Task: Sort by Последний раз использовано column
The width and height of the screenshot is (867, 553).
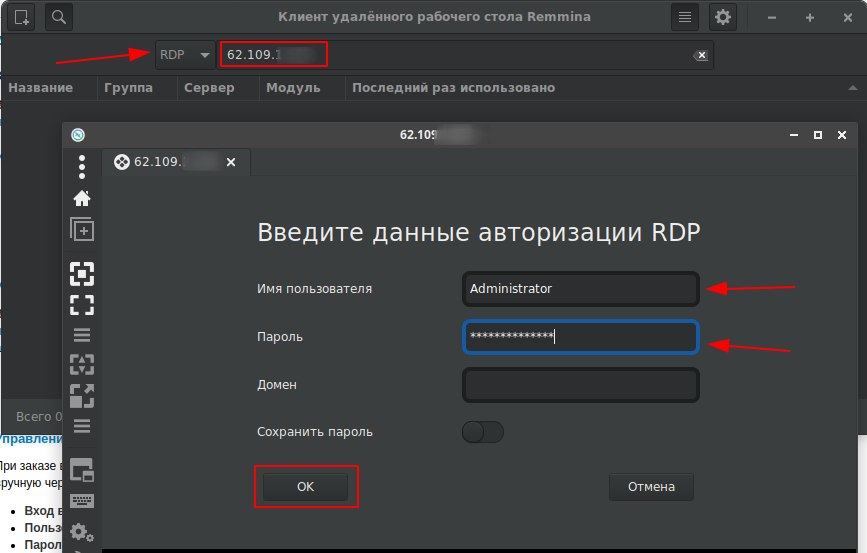Action: (453, 88)
